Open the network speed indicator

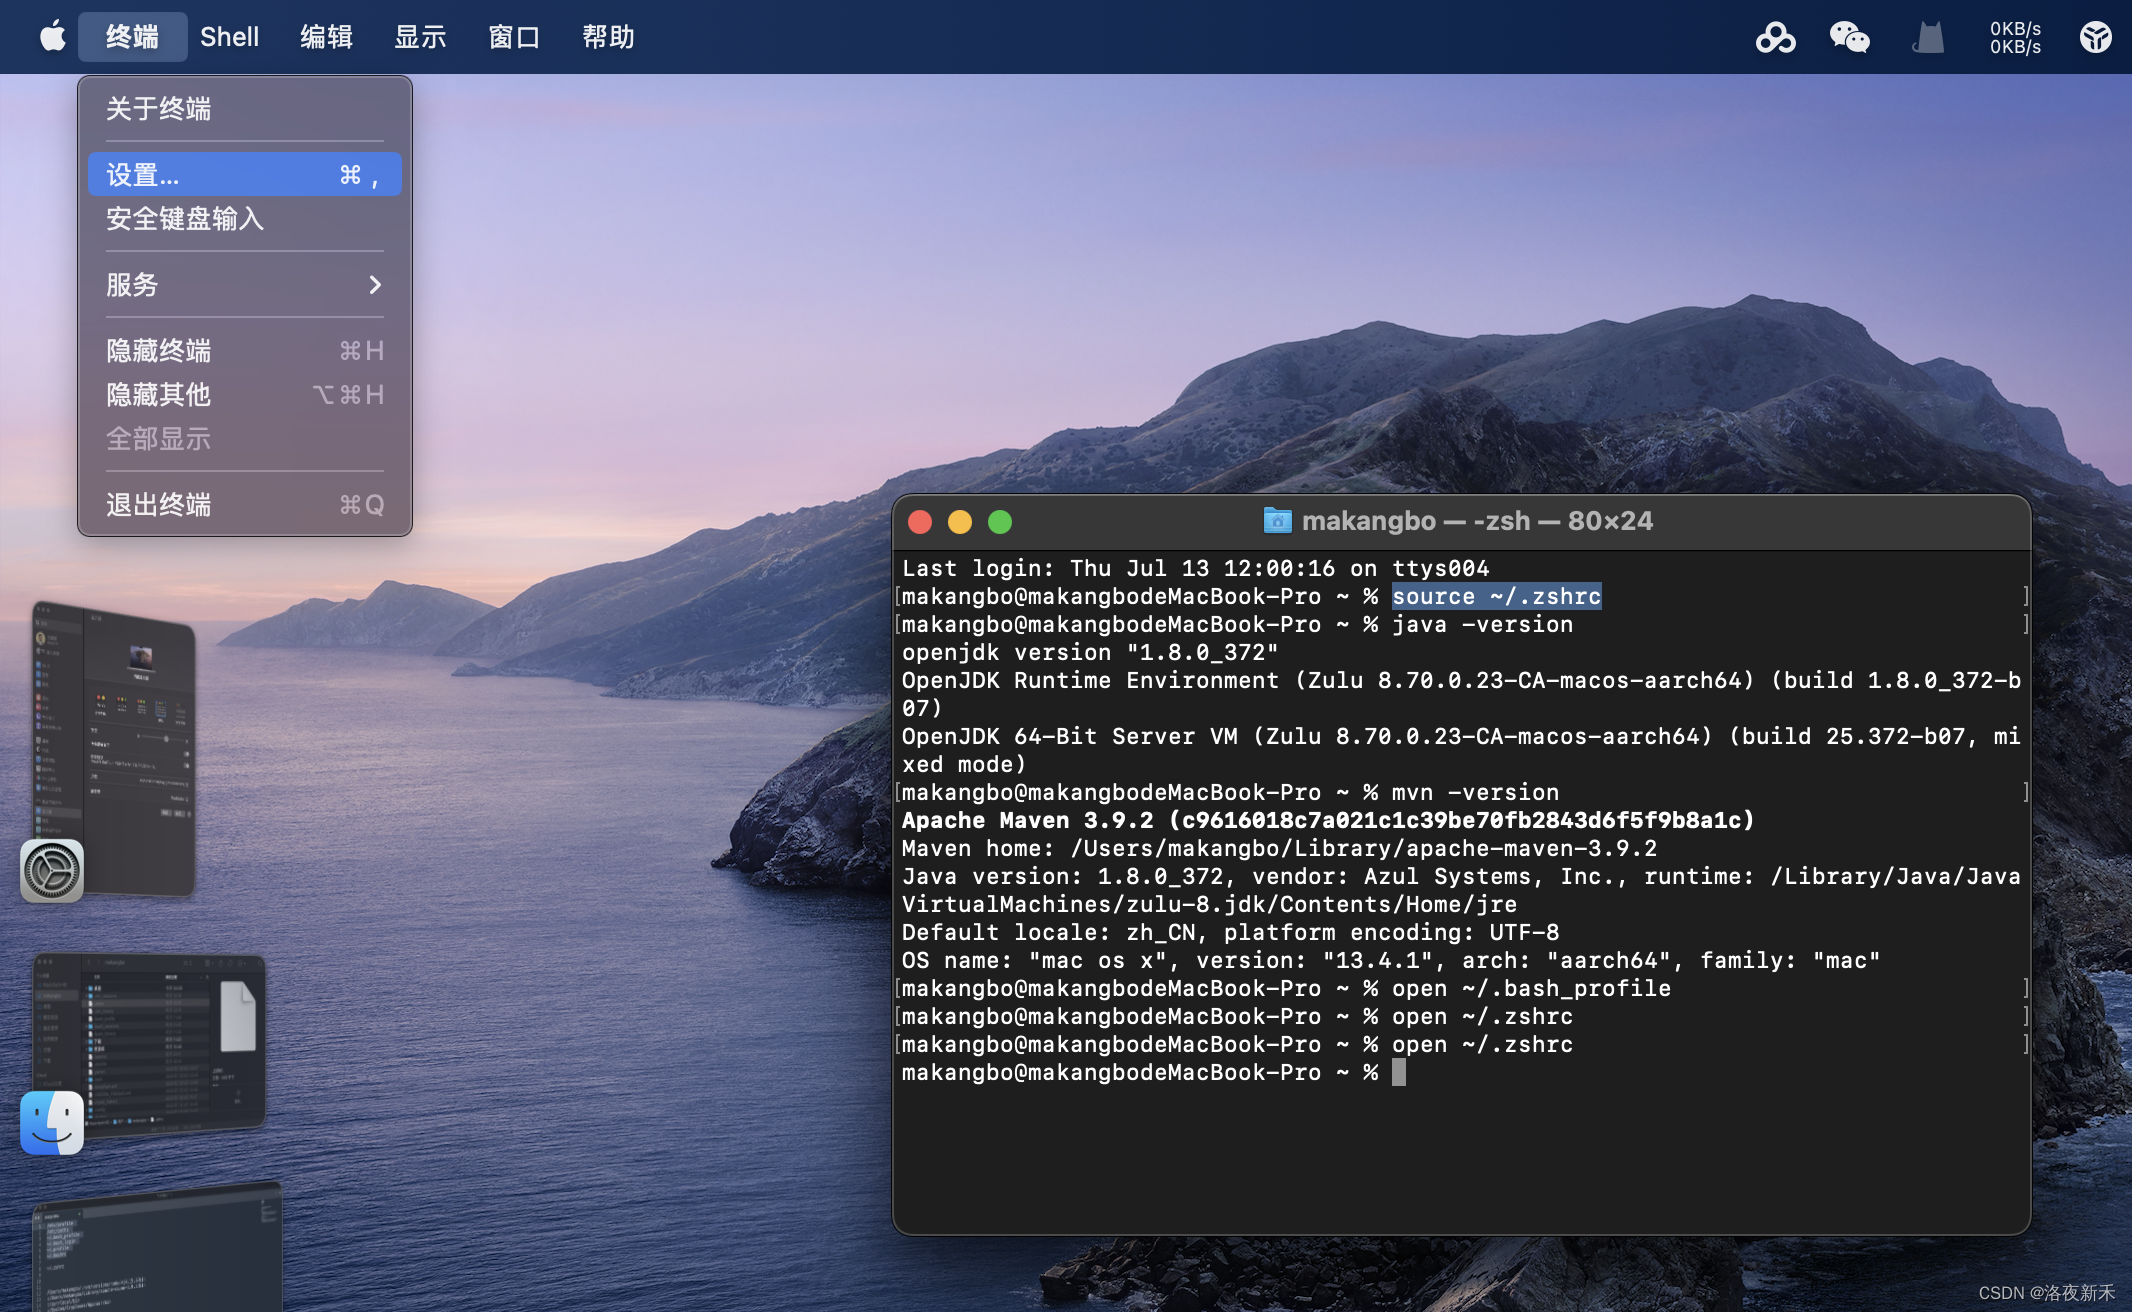tap(2015, 37)
